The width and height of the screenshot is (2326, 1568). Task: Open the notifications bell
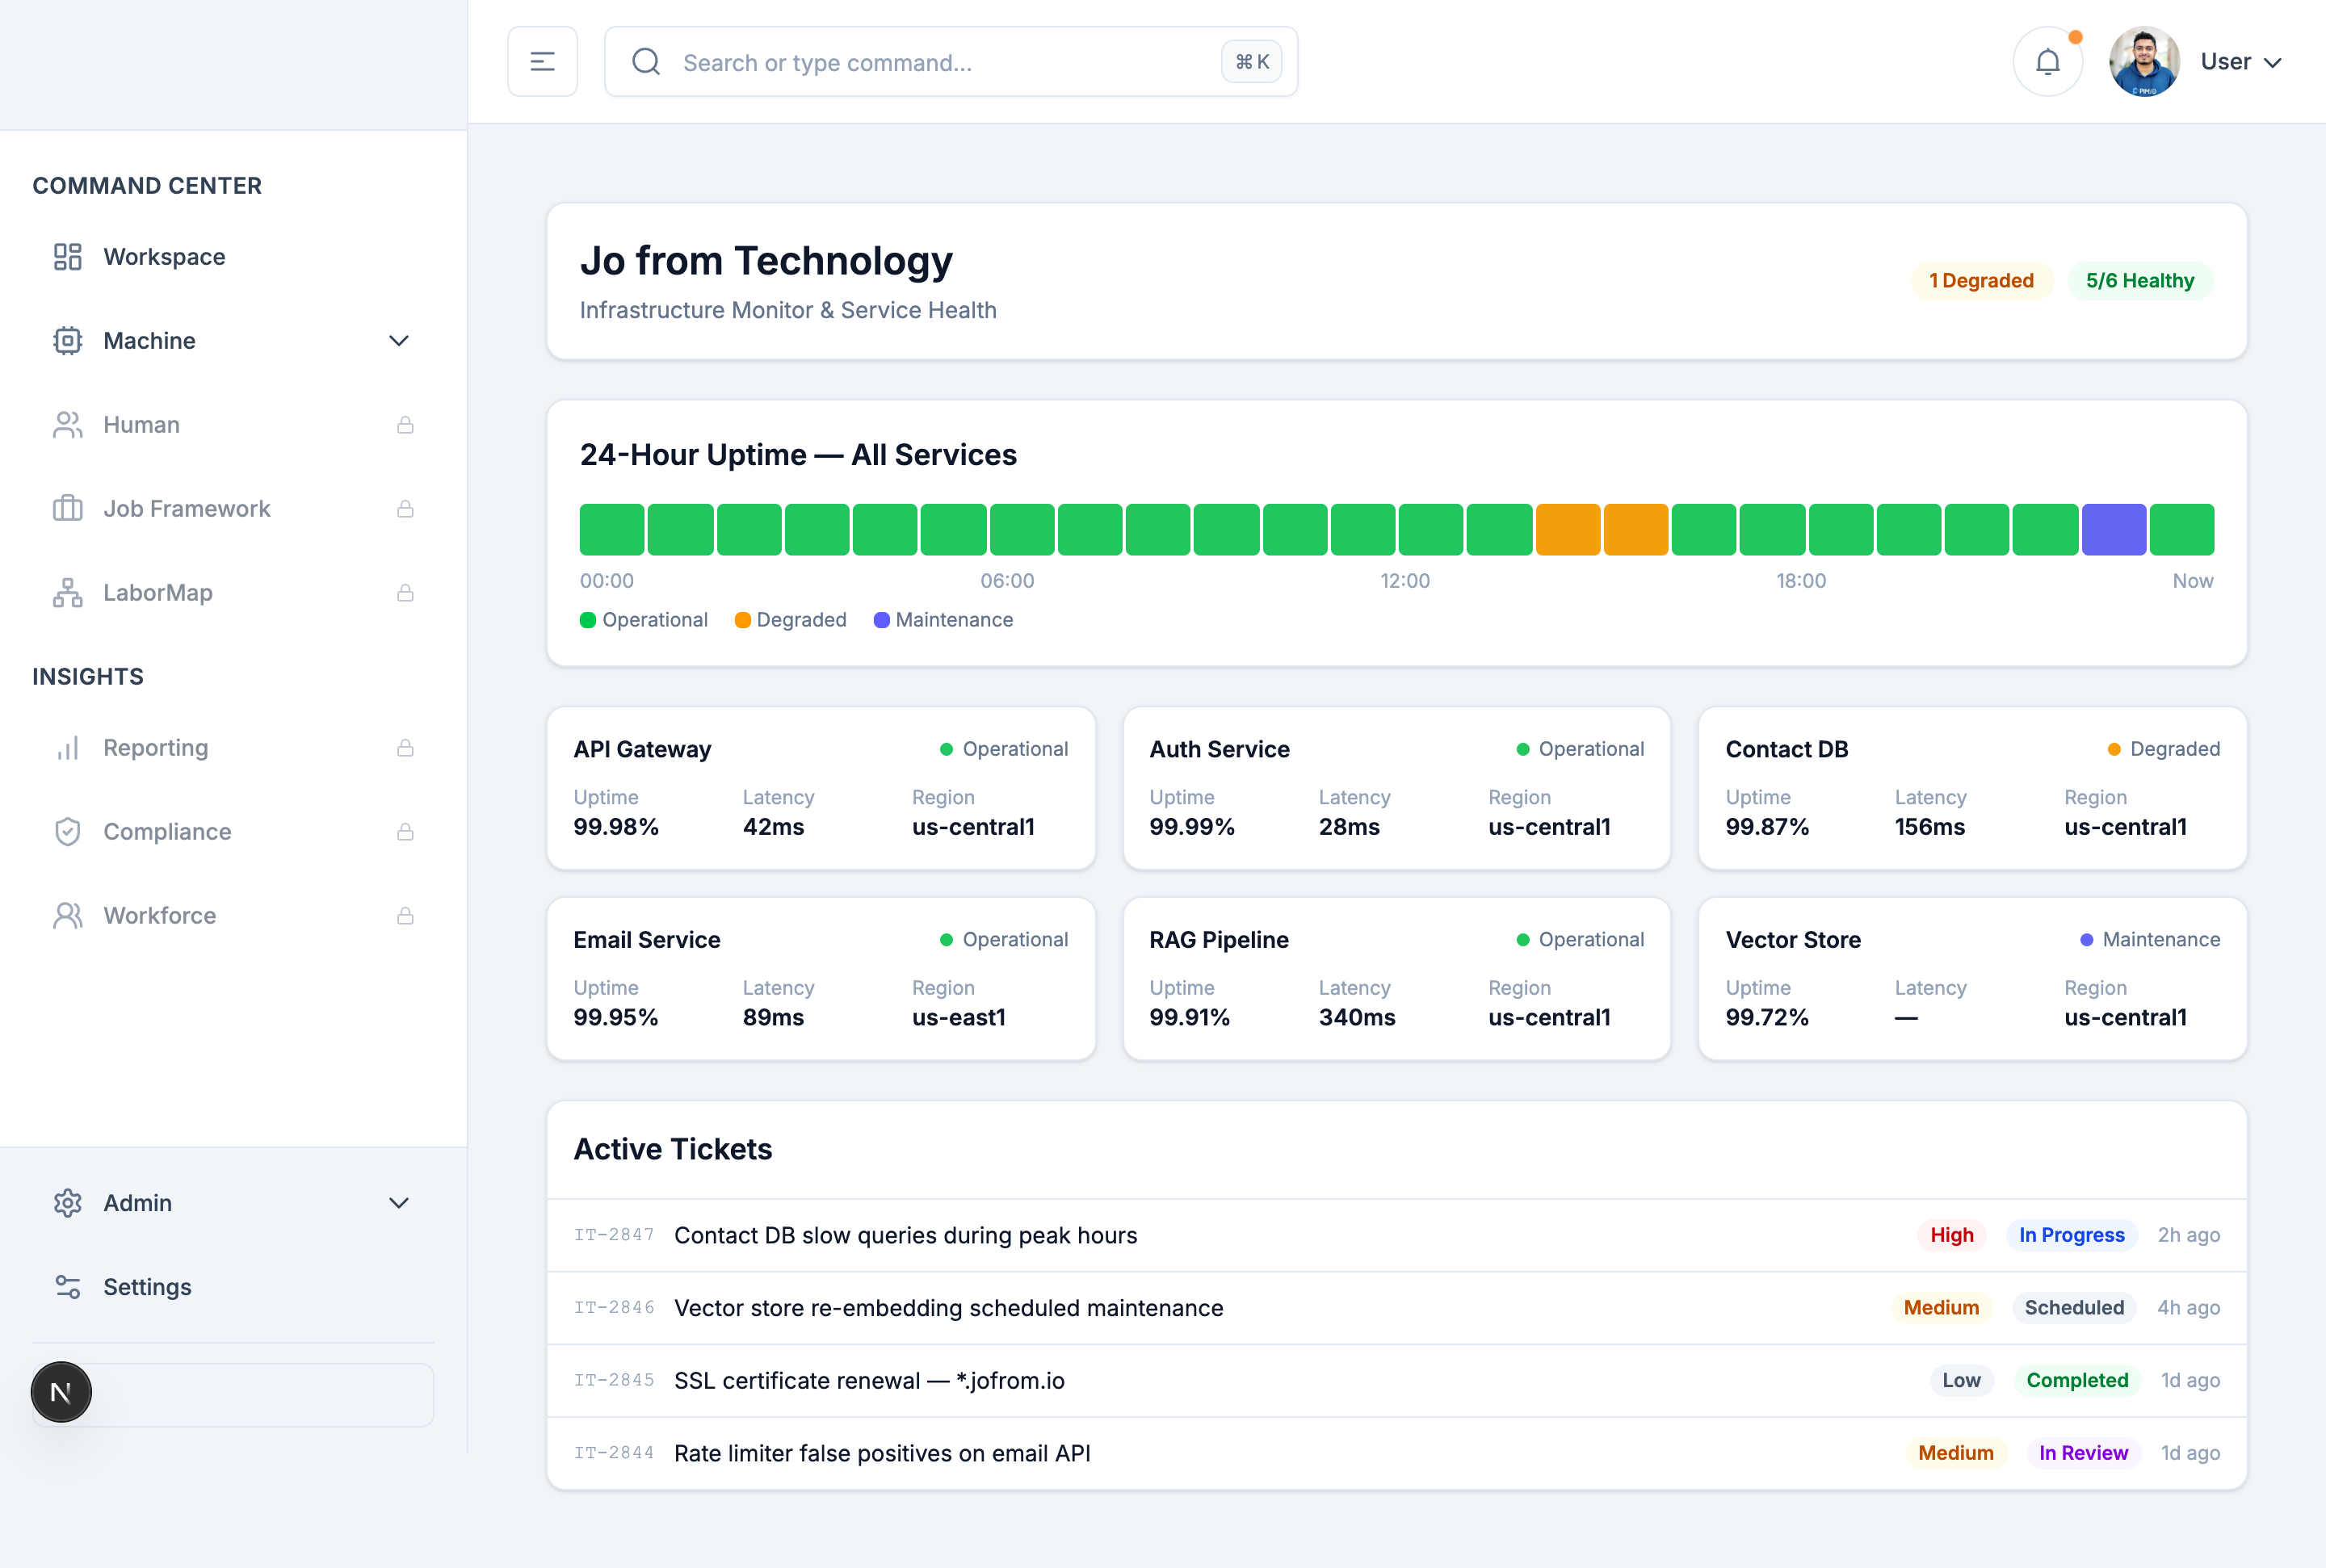2047,62
